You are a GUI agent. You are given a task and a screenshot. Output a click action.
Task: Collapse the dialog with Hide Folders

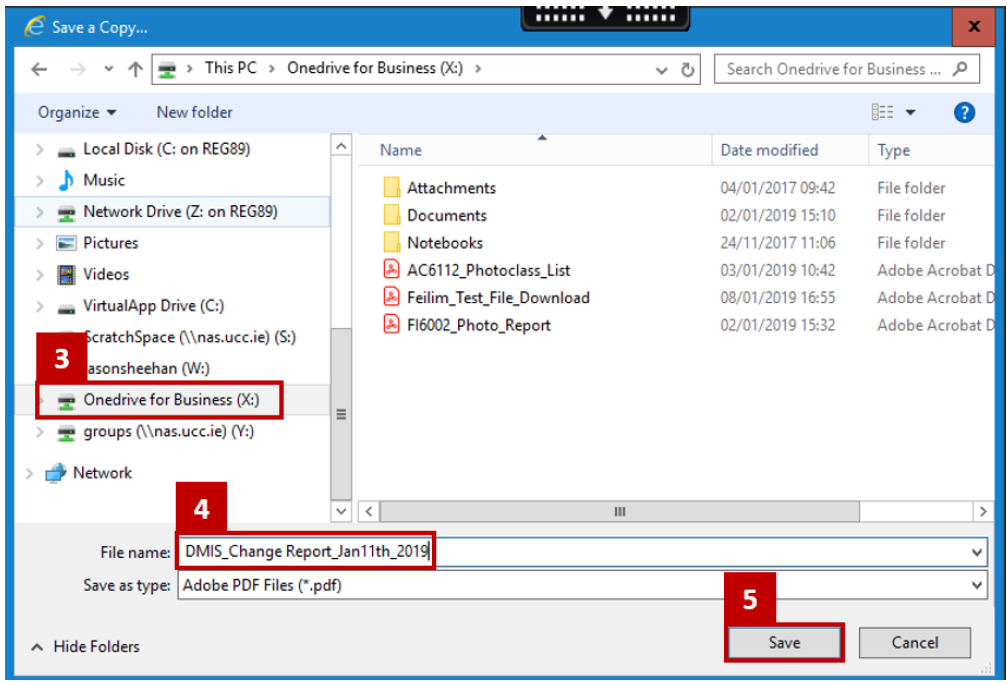[x=86, y=647]
